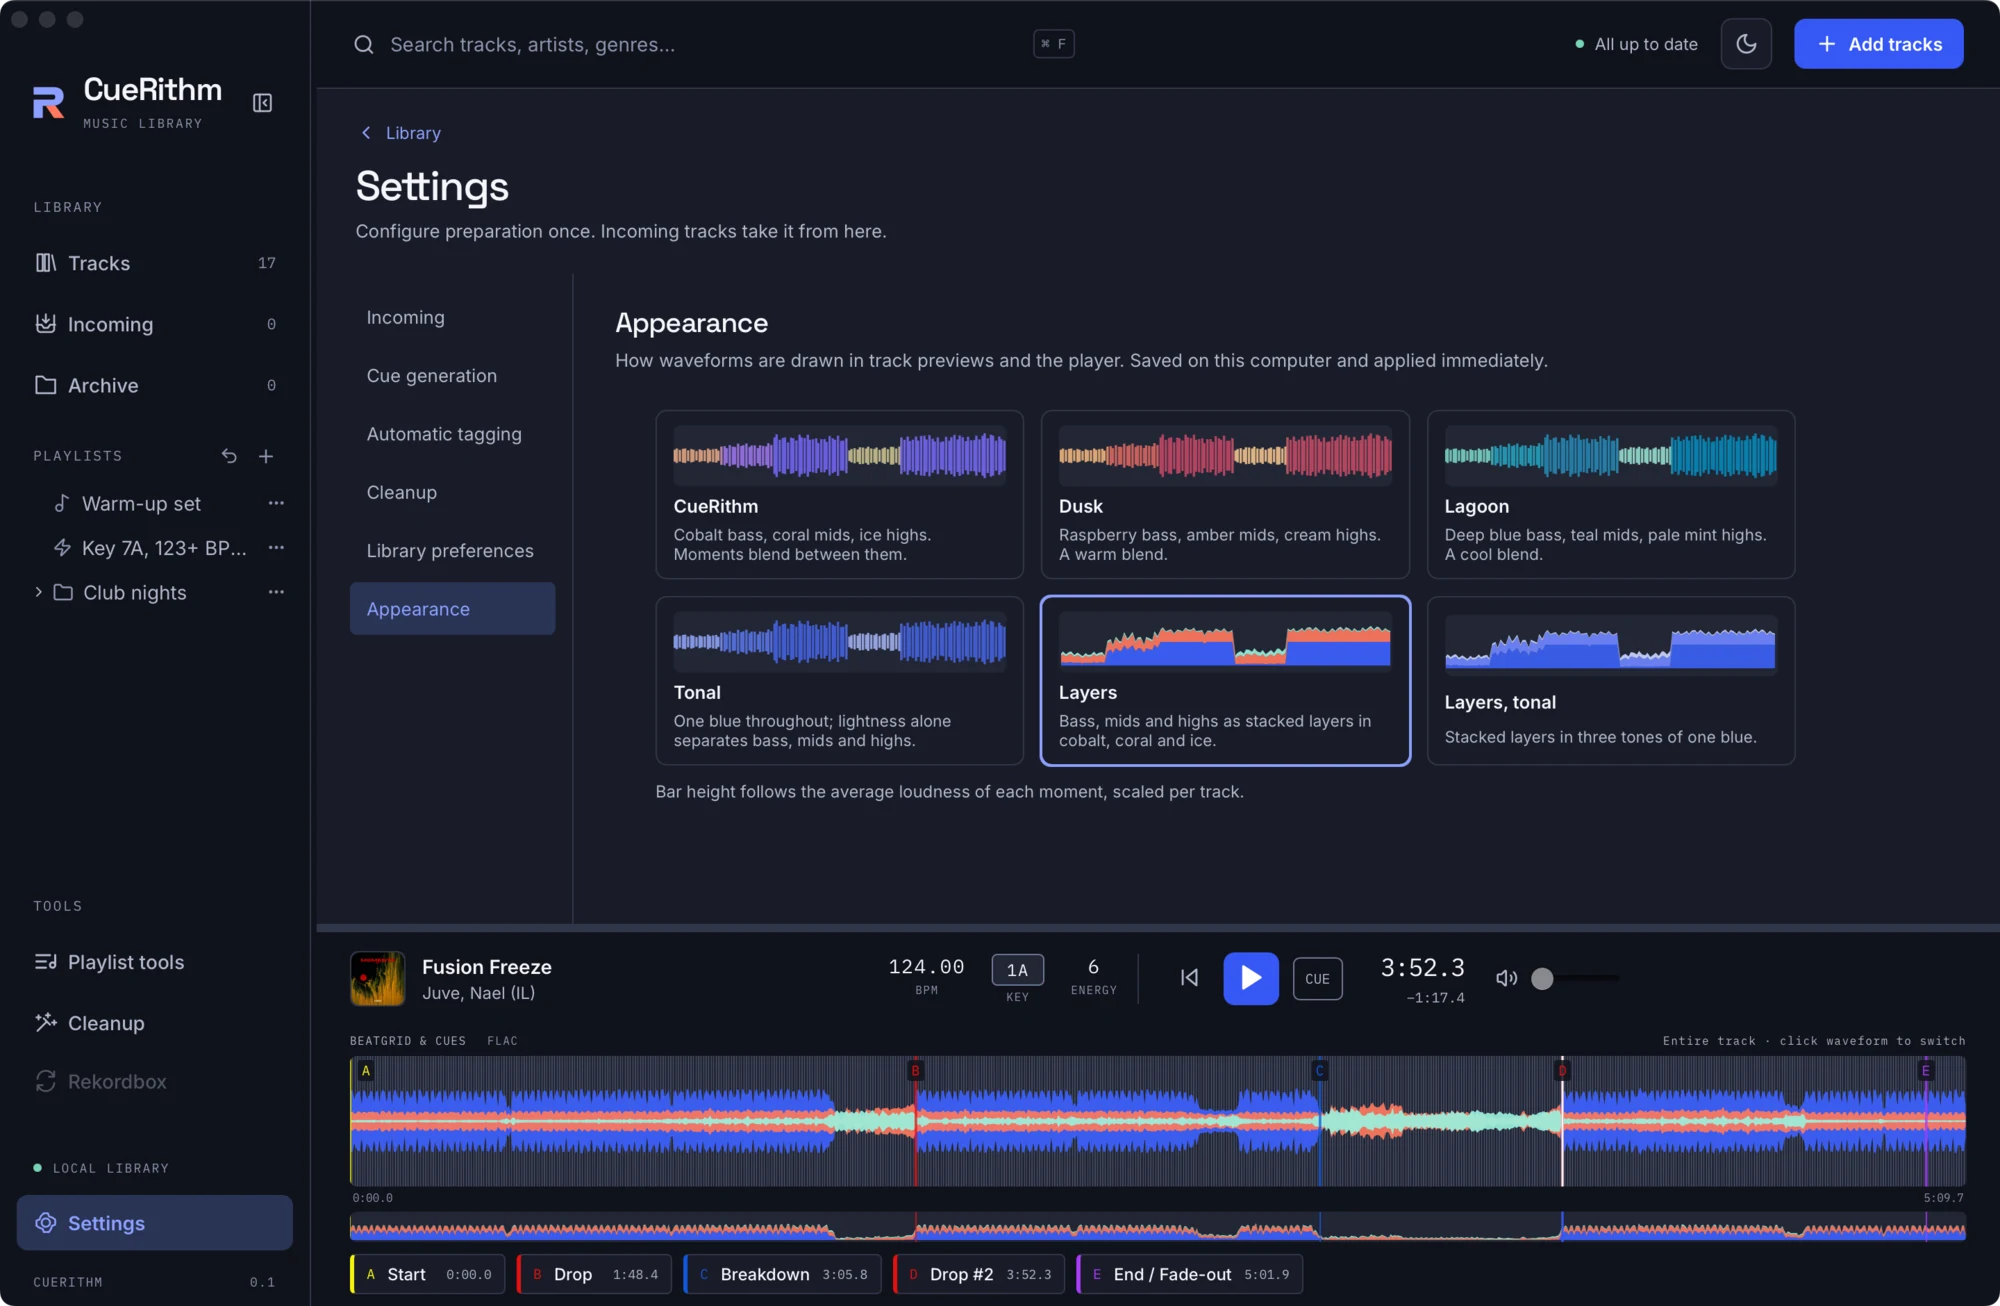Image resolution: width=2000 pixels, height=1306 pixels.
Task: Toggle dark mode with the moon icon
Action: [1746, 44]
